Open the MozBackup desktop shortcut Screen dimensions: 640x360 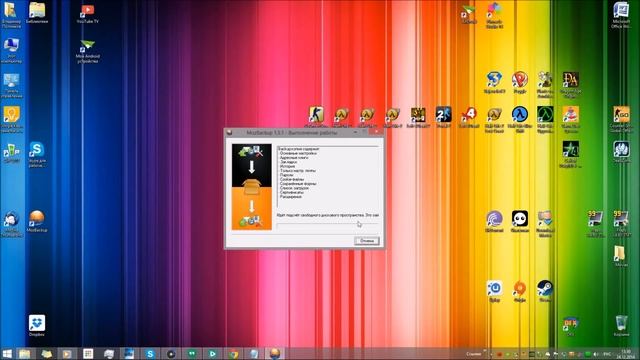coord(37,221)
